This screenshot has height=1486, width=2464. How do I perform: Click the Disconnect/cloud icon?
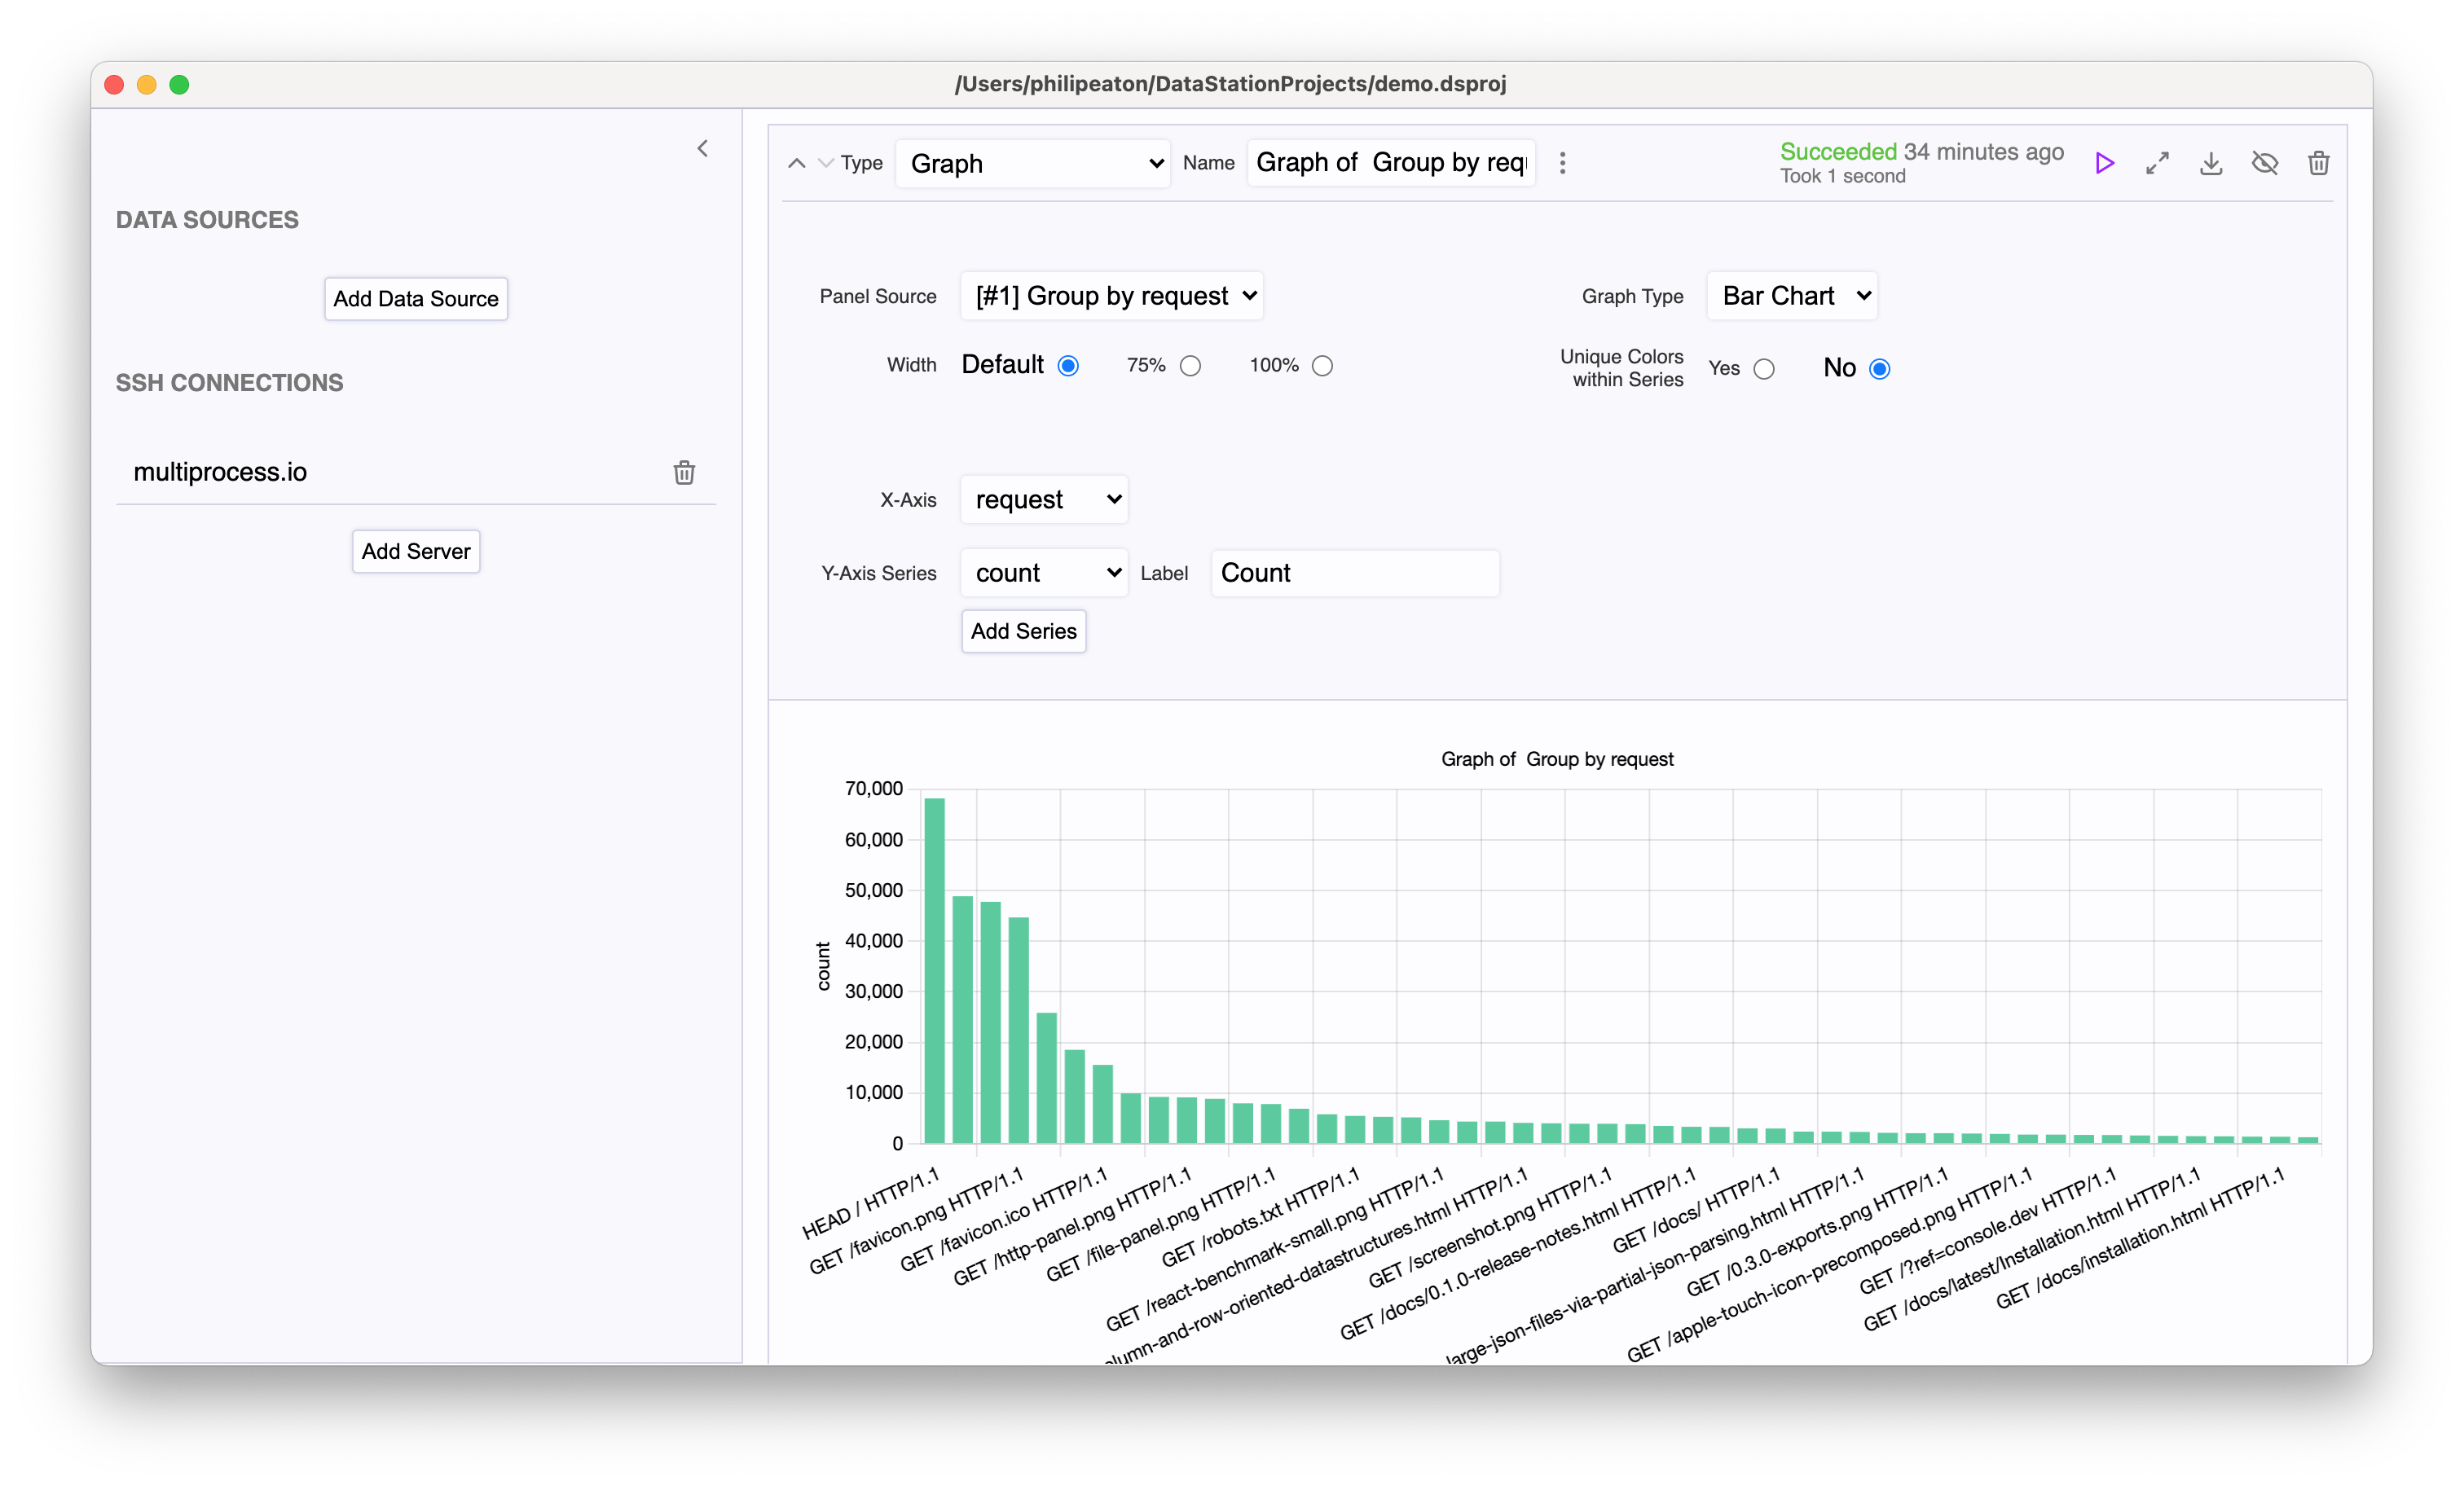coord(2265,162)
